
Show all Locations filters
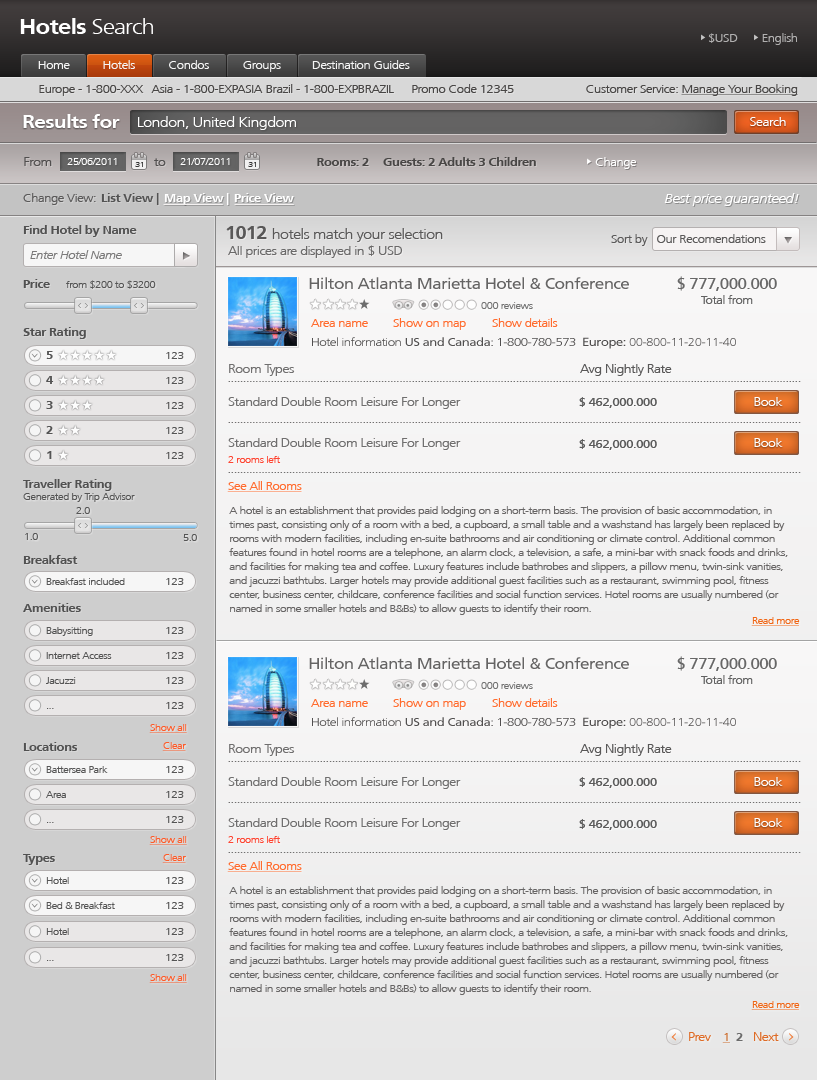pyautogui.click(x=167, y=839)
